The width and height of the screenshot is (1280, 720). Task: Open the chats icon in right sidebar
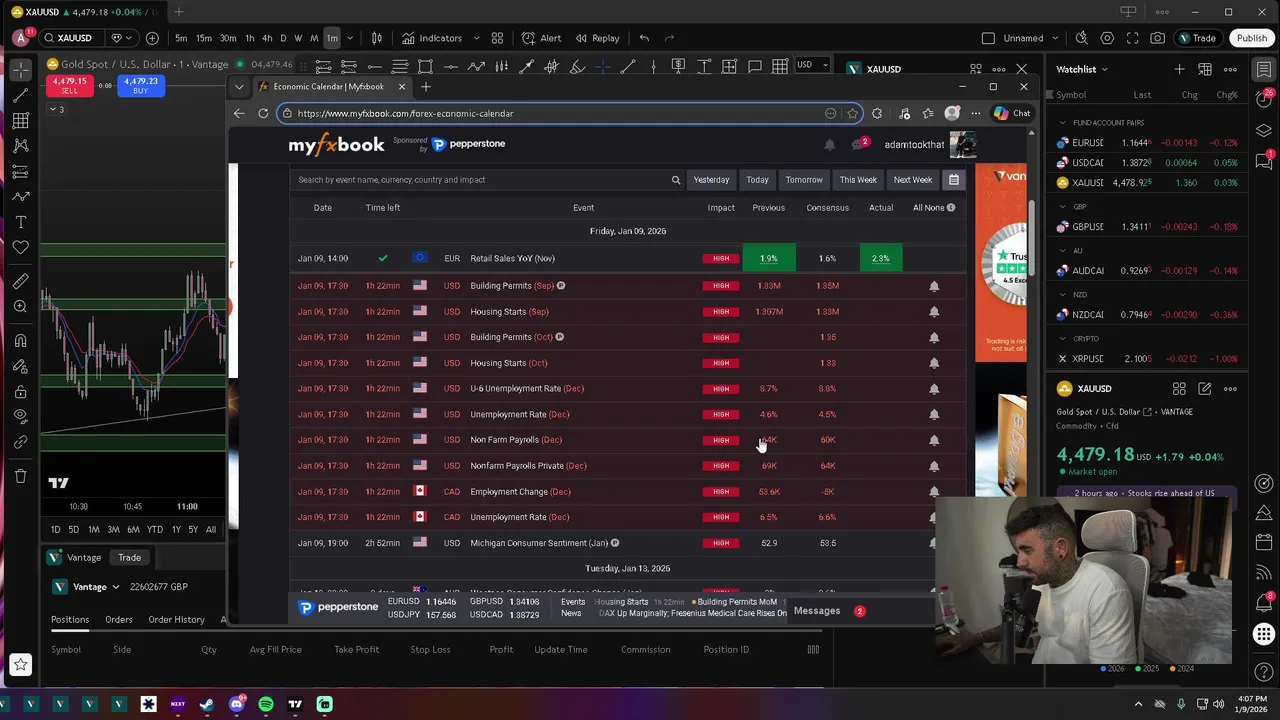tap(1264, 161)
